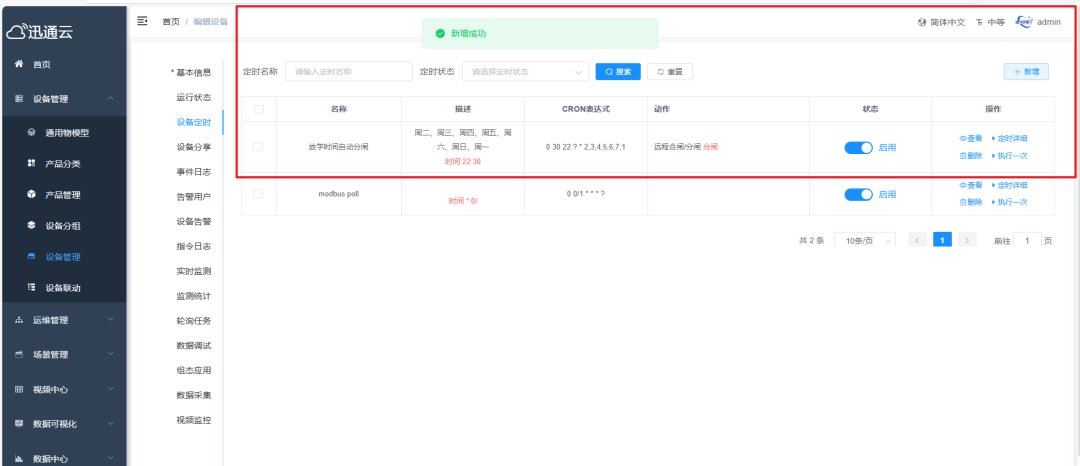The image size is (1080, 466).
Task: Go to 首页 in the breadcrumb
Action: point(171,22)
